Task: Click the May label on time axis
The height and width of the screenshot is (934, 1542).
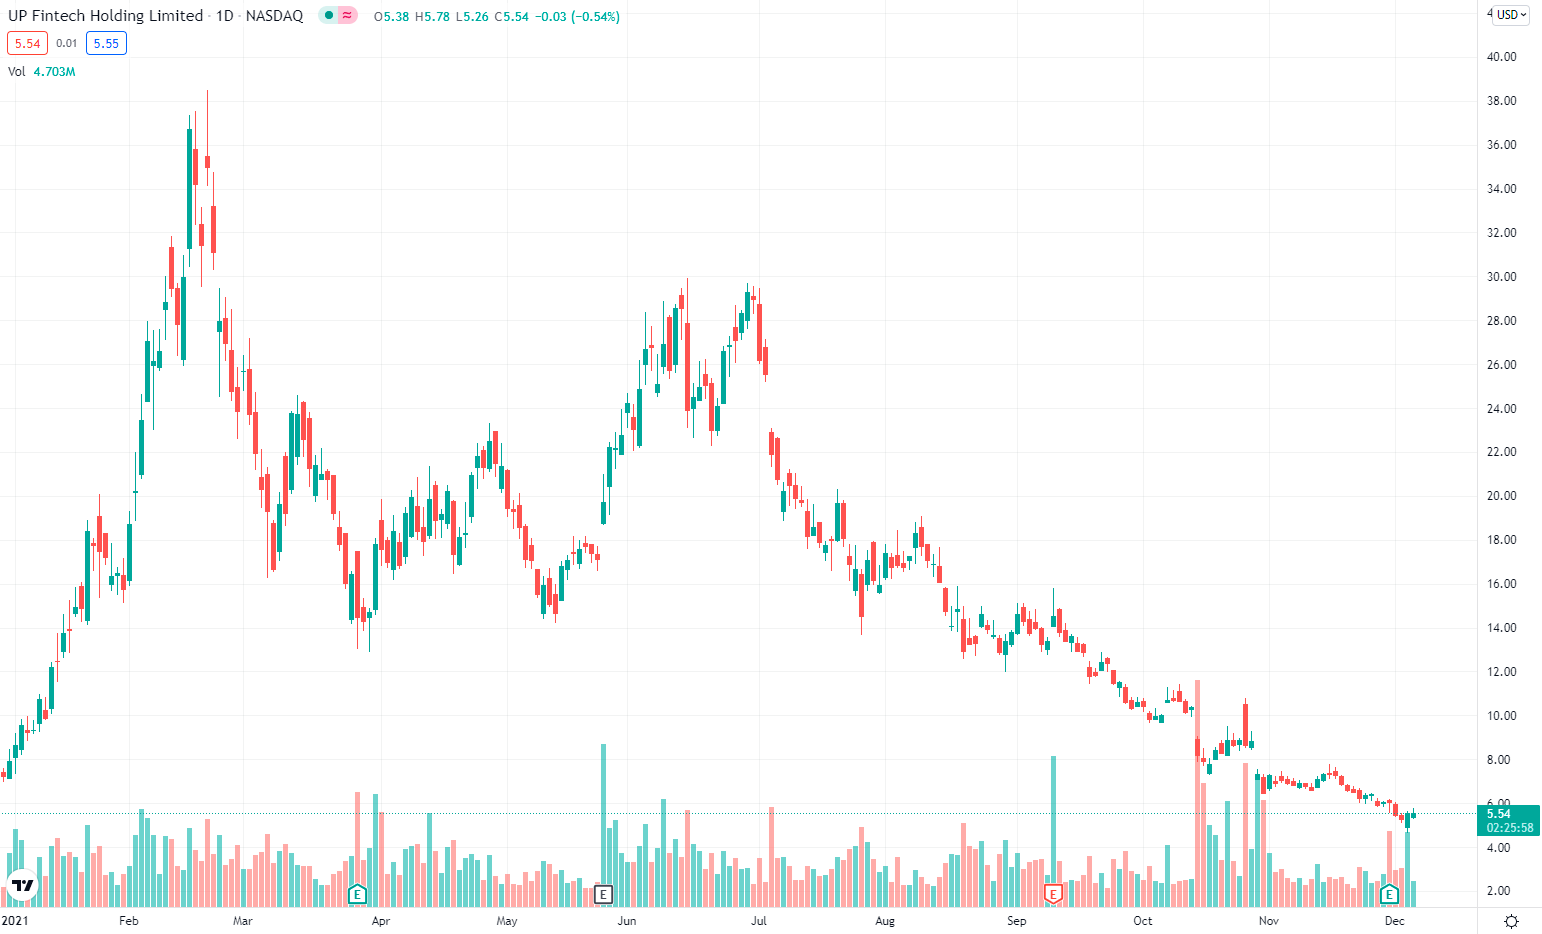Action: (507, 921)
